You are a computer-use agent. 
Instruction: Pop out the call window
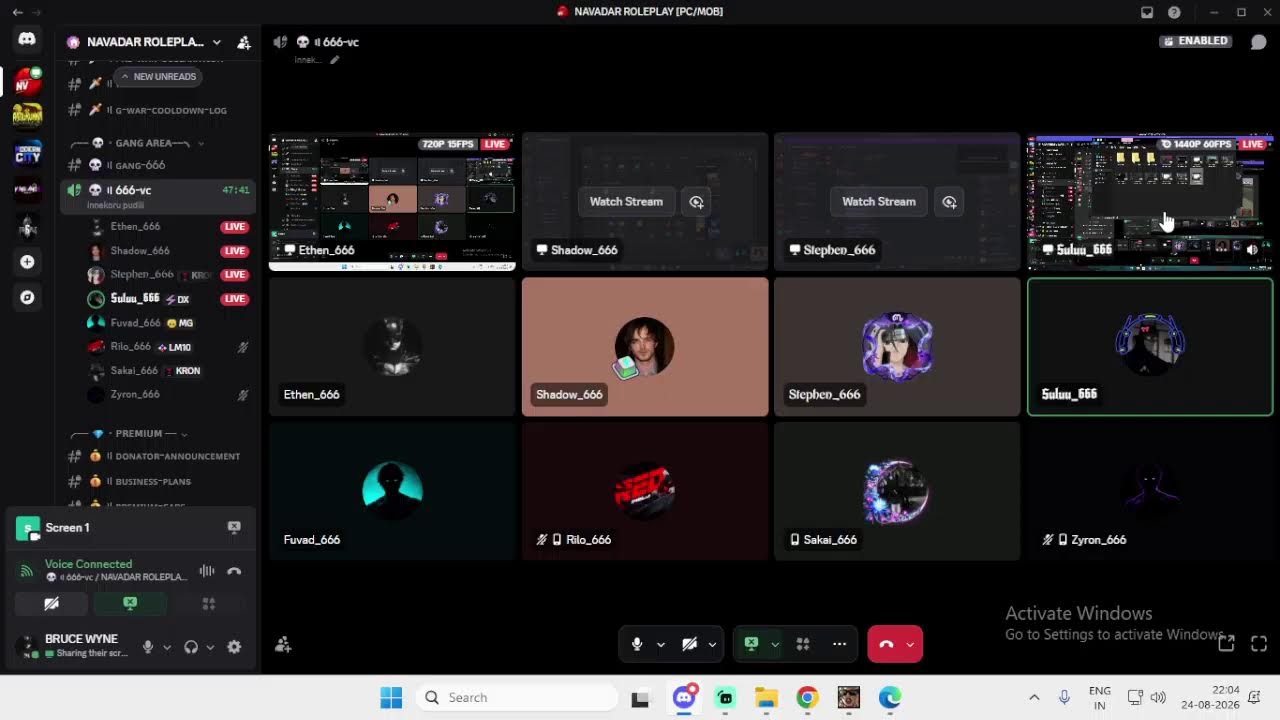tap(1226, 644)
